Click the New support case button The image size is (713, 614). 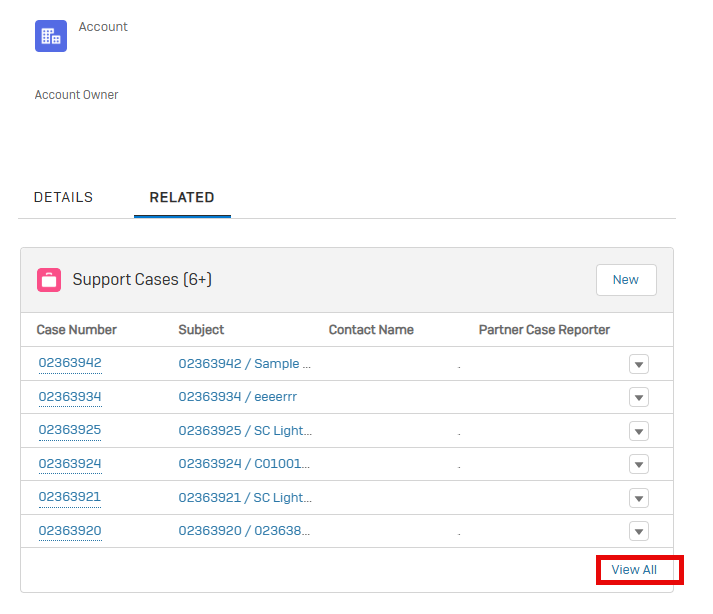coord(625,280)
